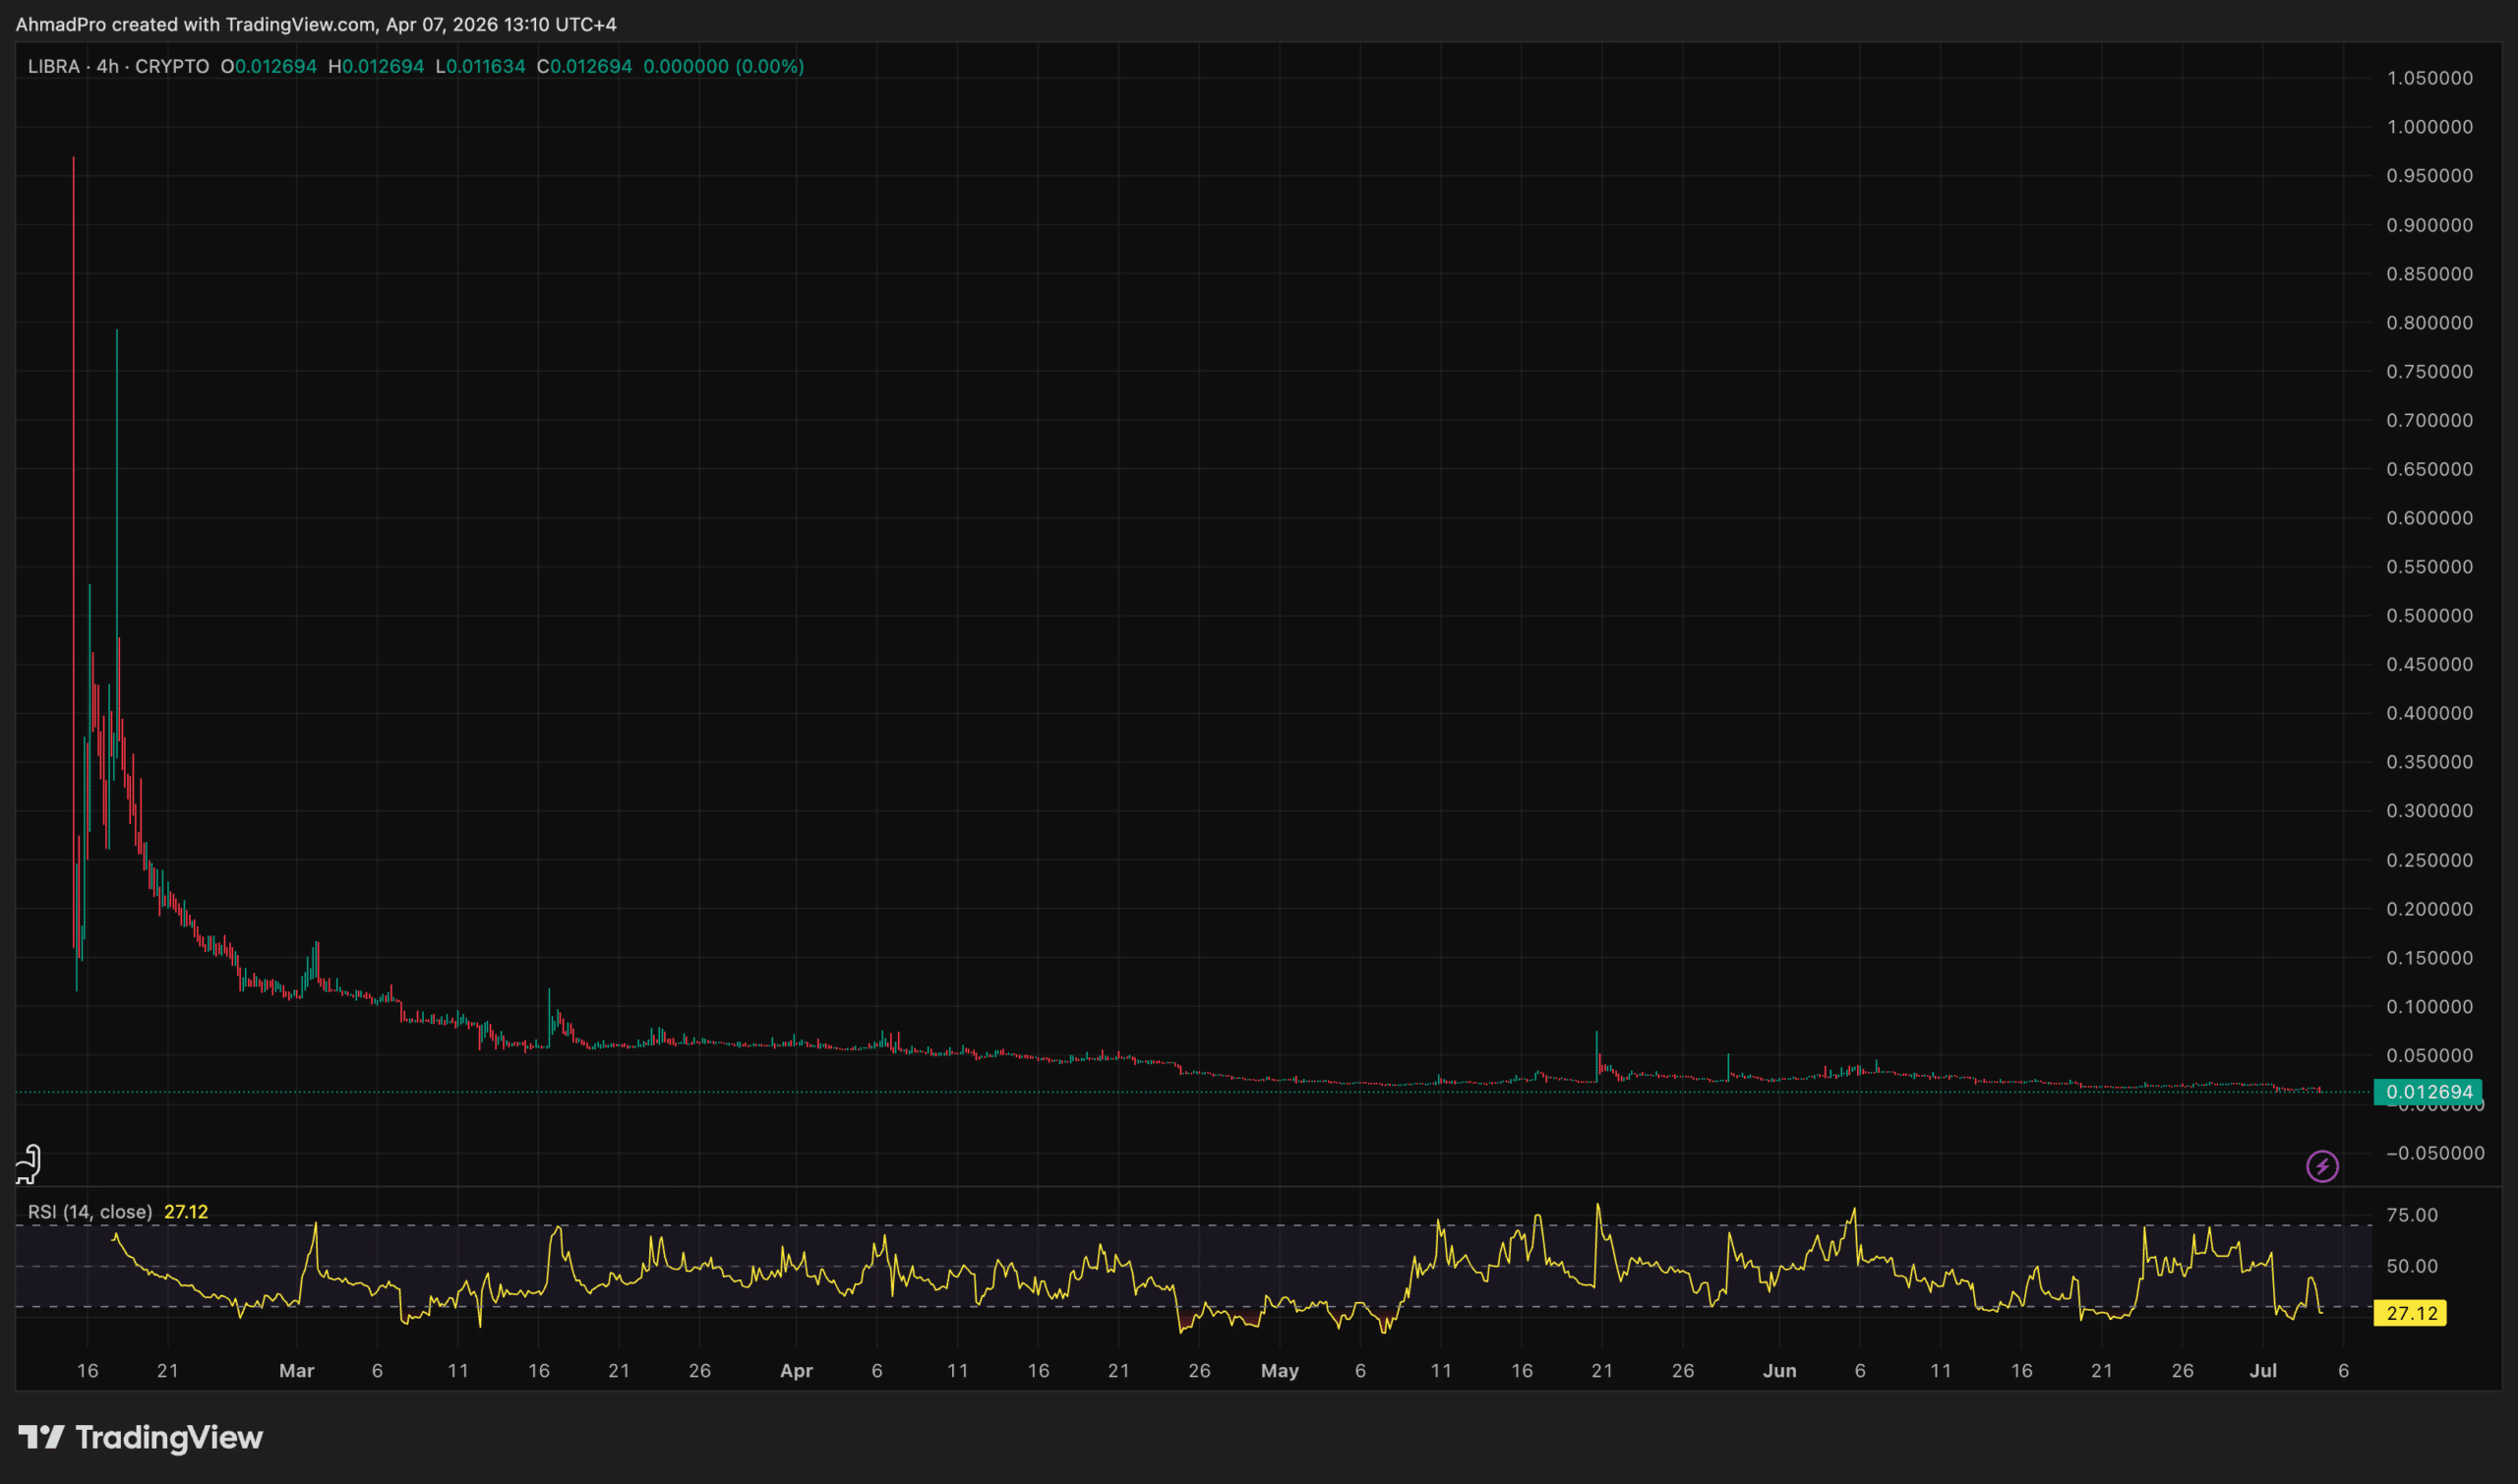Click the Jul label on the time axis

pyautogui.click(x=2262, y=1371)
